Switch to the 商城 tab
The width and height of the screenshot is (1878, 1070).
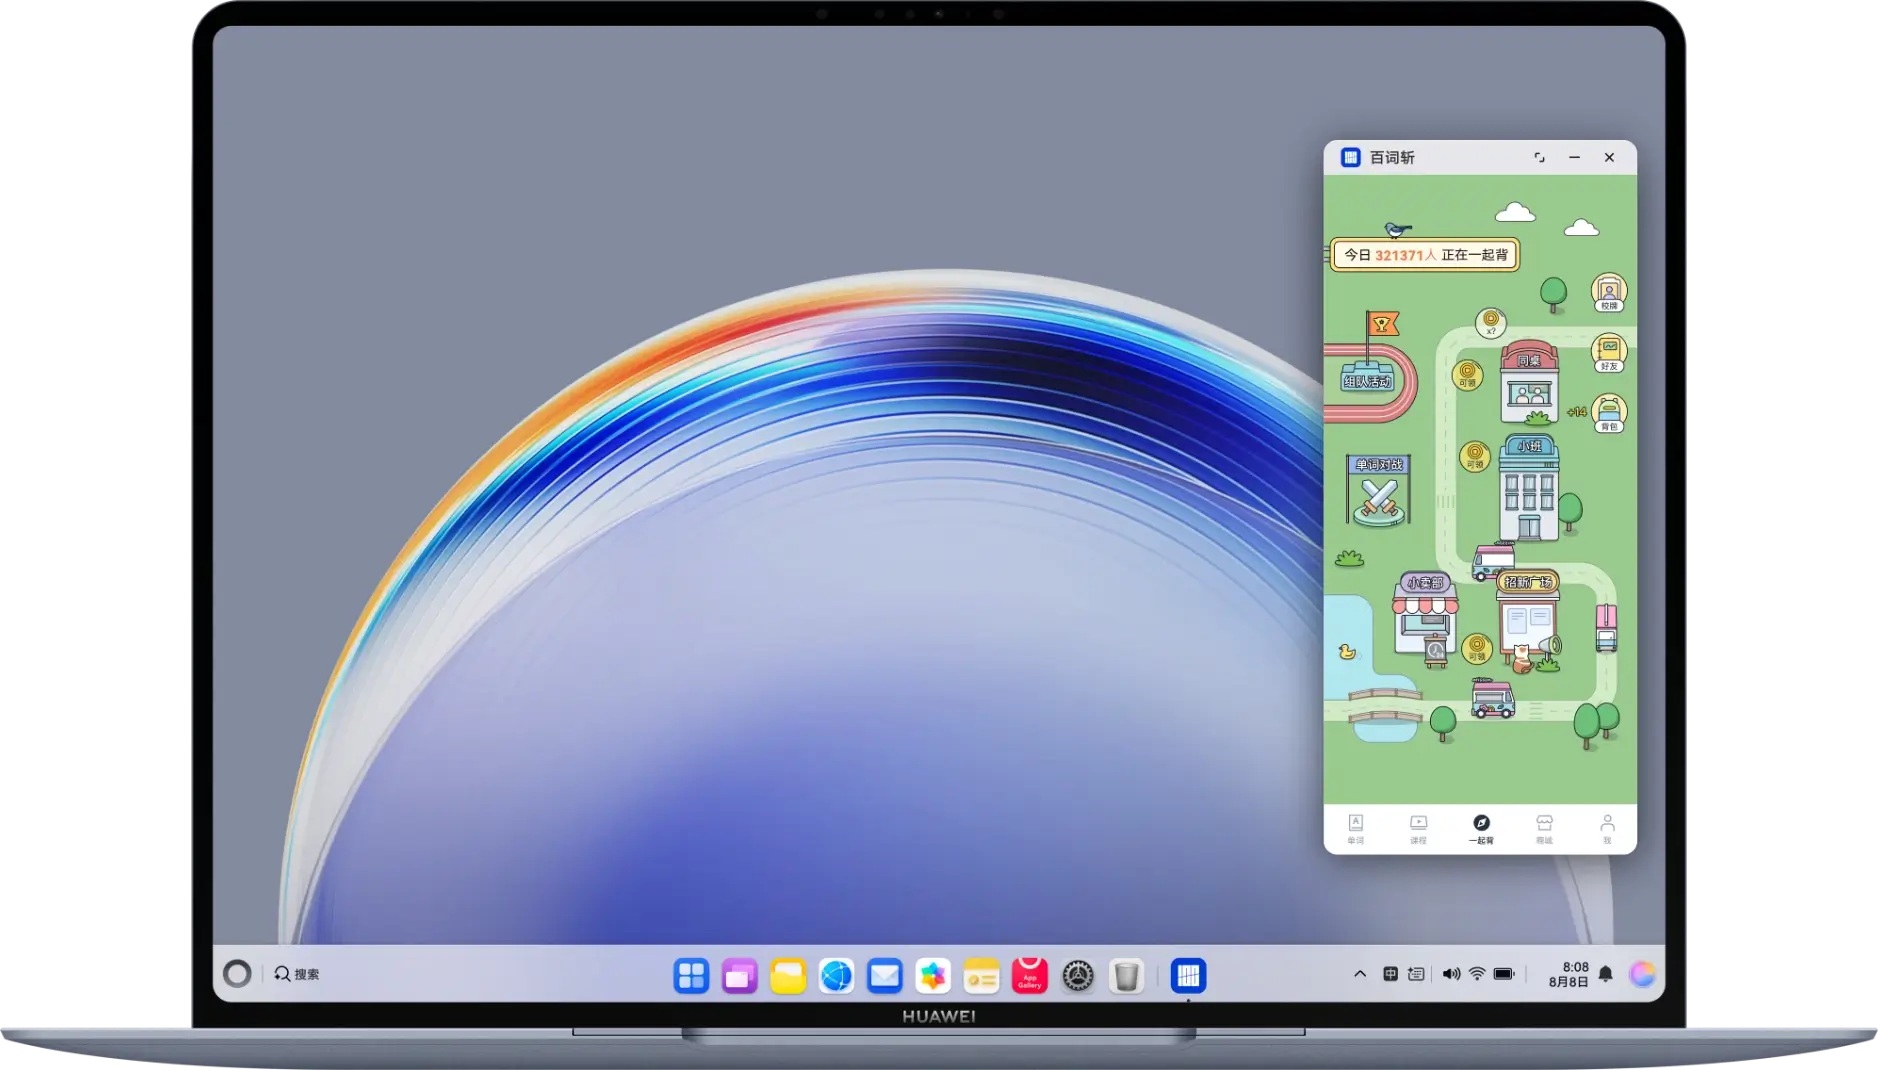point(1544,828)
